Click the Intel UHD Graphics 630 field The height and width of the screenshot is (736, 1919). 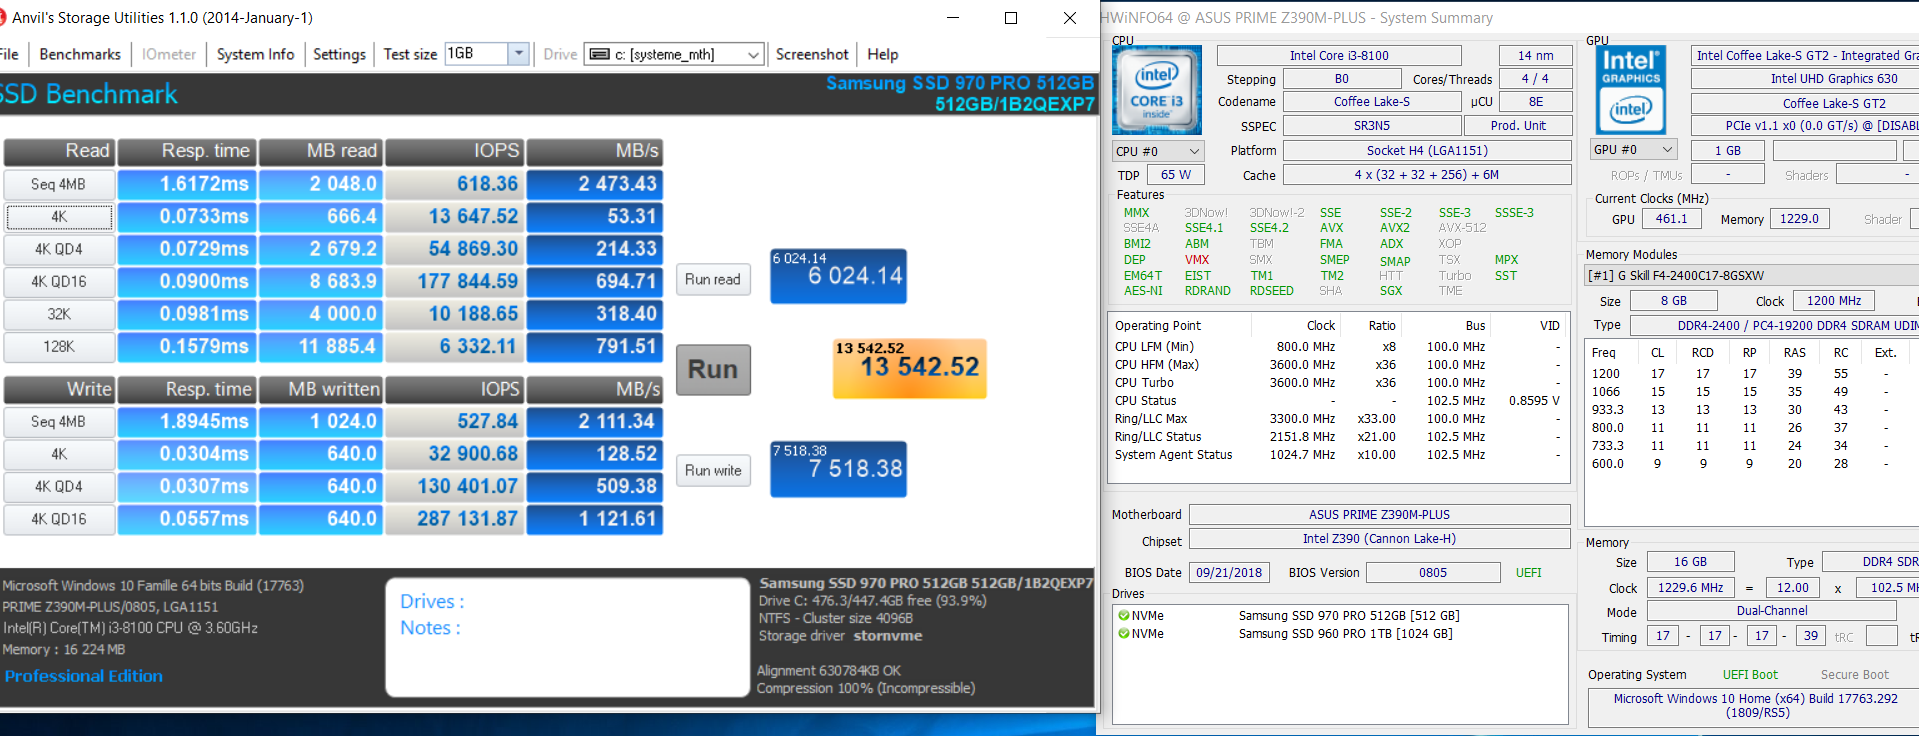(1805, 79)
